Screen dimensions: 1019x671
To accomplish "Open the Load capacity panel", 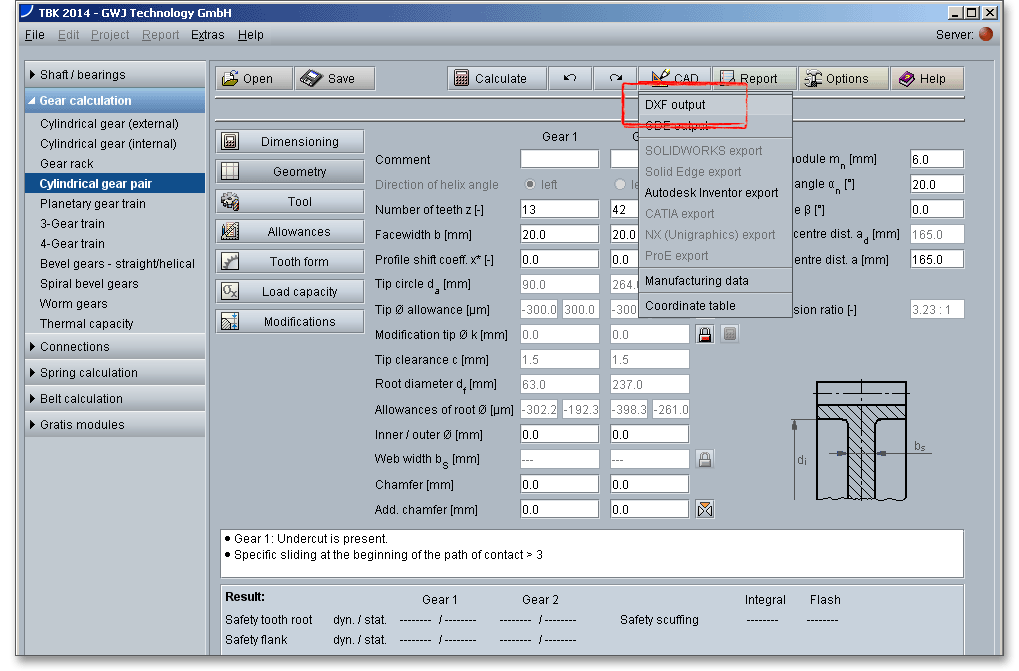I will (x=290, y=292).
